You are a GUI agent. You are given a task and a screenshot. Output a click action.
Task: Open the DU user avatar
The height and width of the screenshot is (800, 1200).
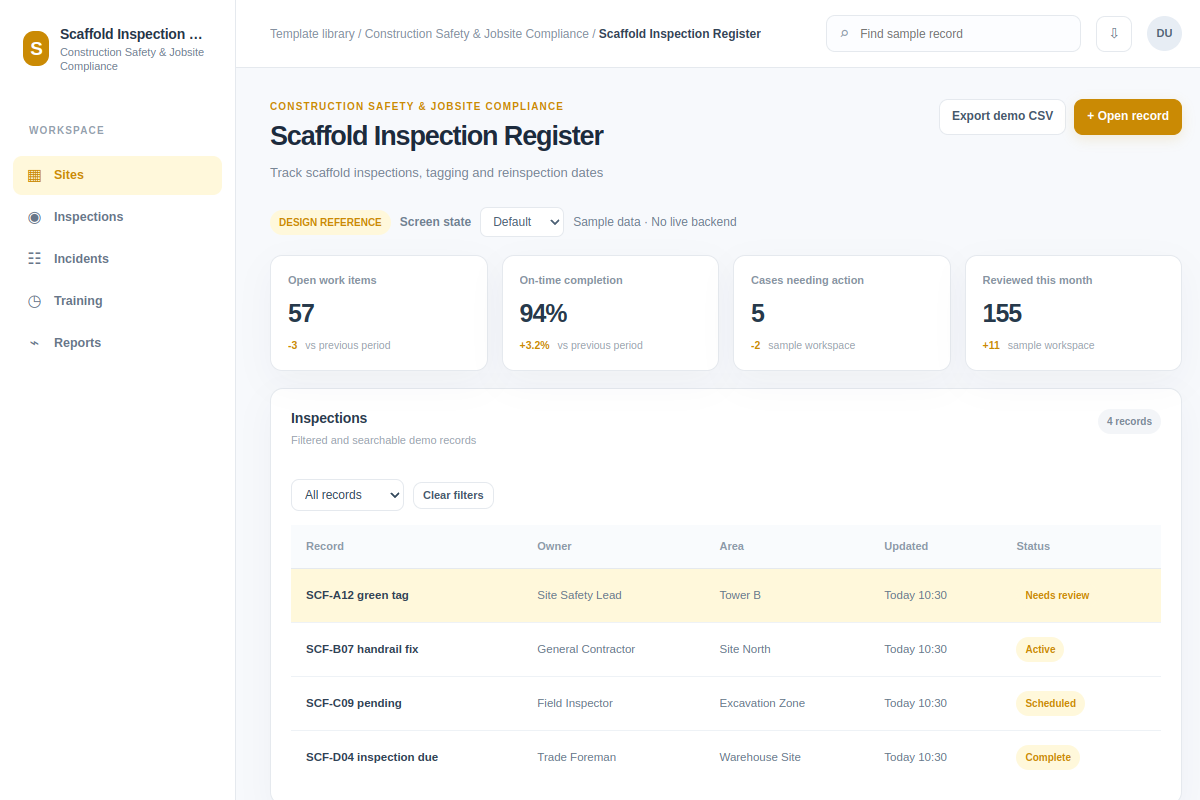tap(1164, 34)
